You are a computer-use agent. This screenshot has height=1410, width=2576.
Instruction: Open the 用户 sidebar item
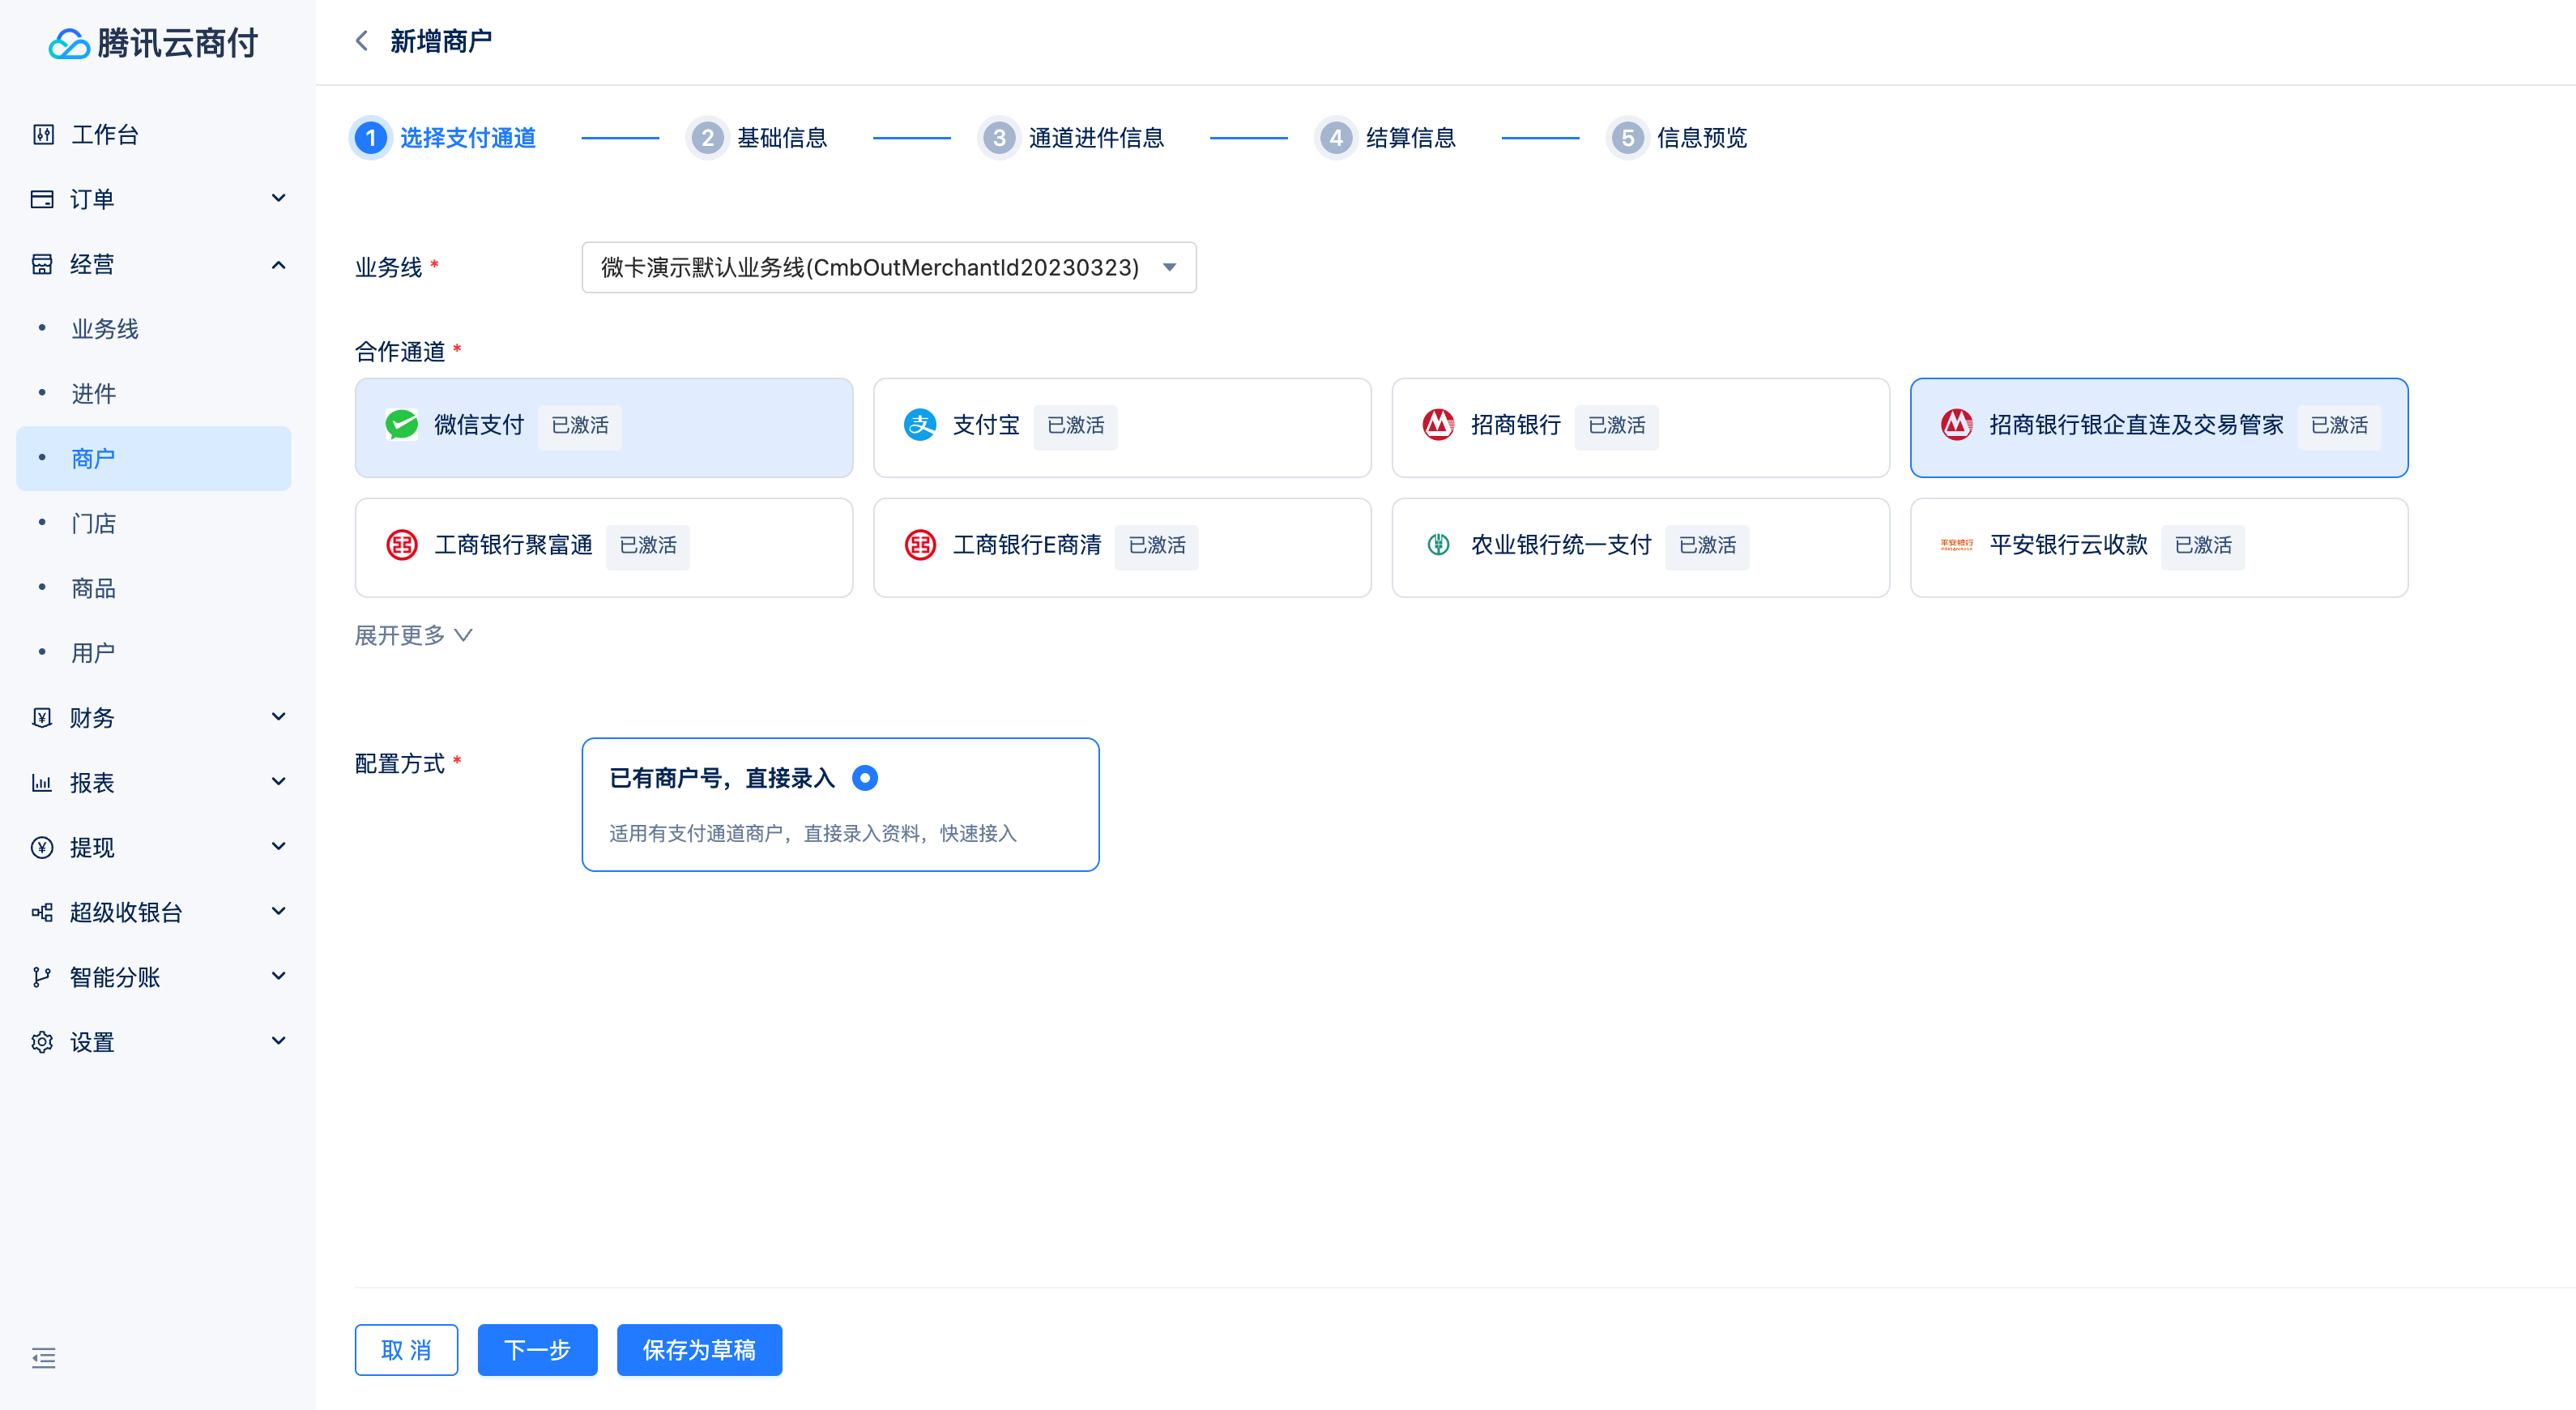point(154,653)
